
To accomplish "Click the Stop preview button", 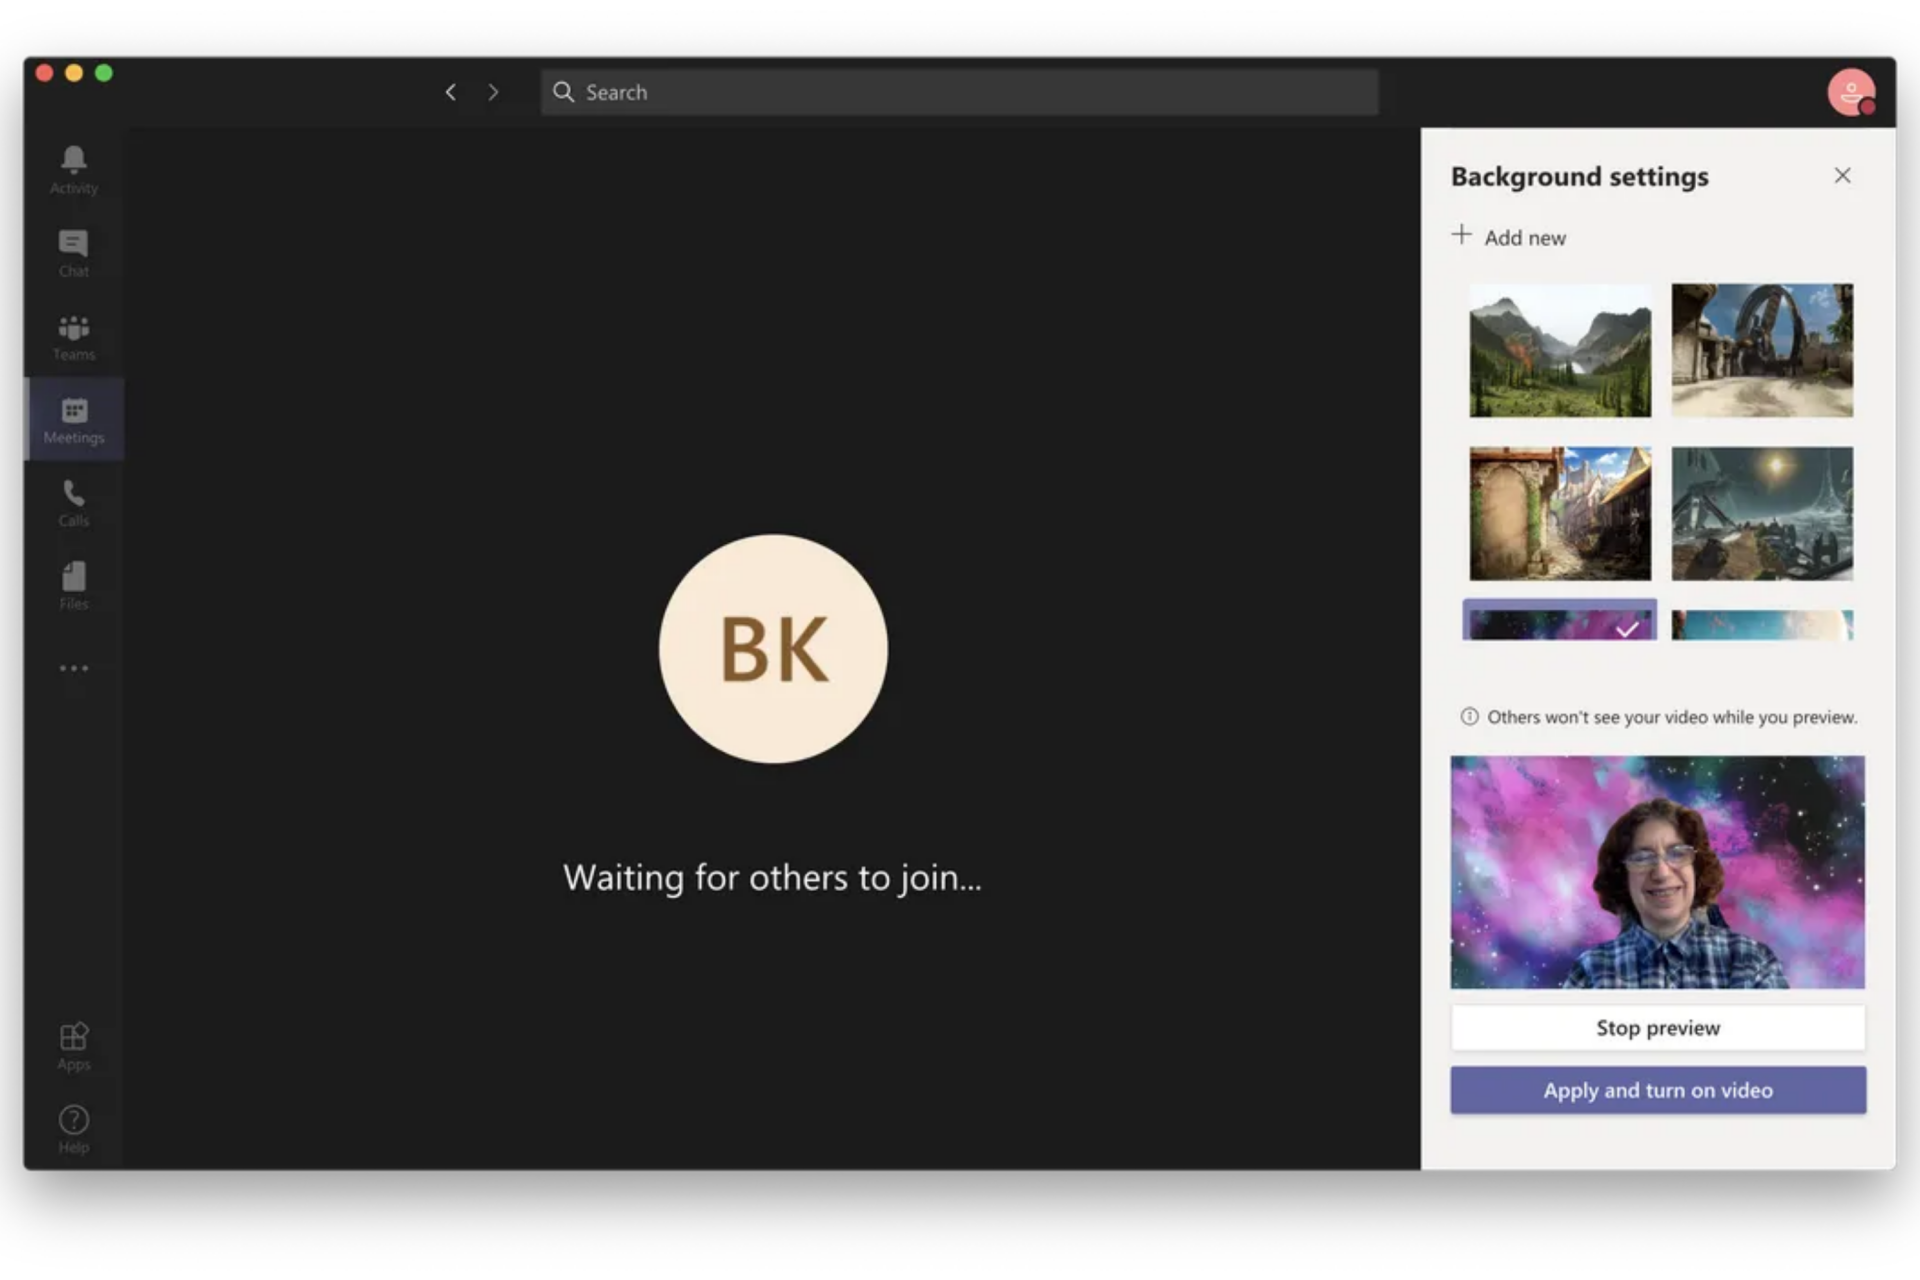I will tap(1657, 1028).
